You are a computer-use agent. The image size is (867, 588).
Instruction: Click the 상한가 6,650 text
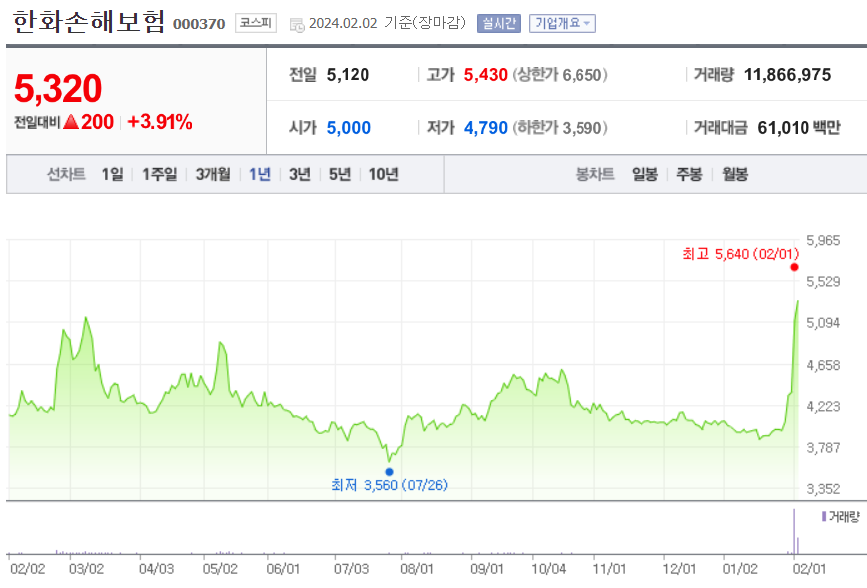[x=560, y=75]
